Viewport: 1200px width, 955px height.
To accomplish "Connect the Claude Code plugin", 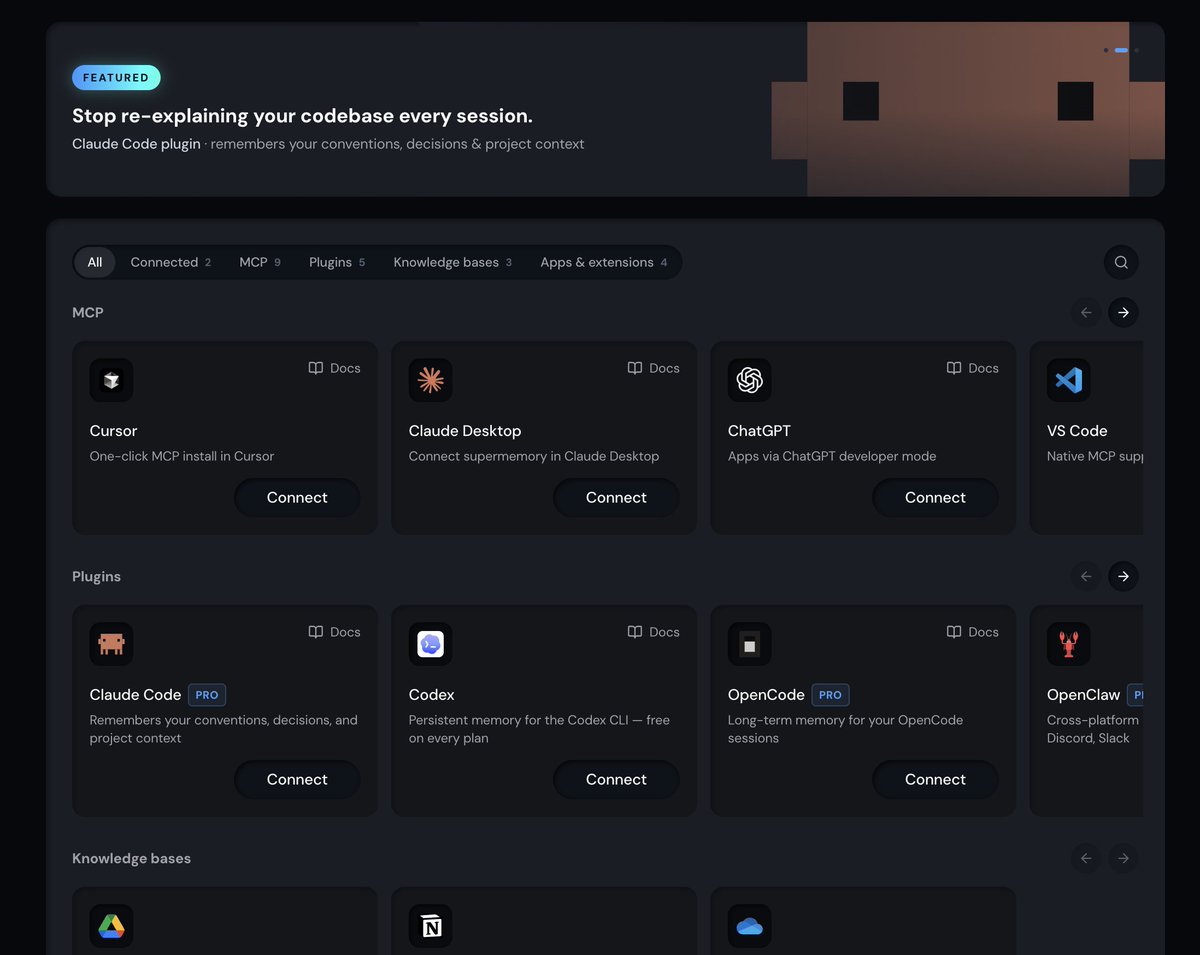I will (x=297, y=779).
